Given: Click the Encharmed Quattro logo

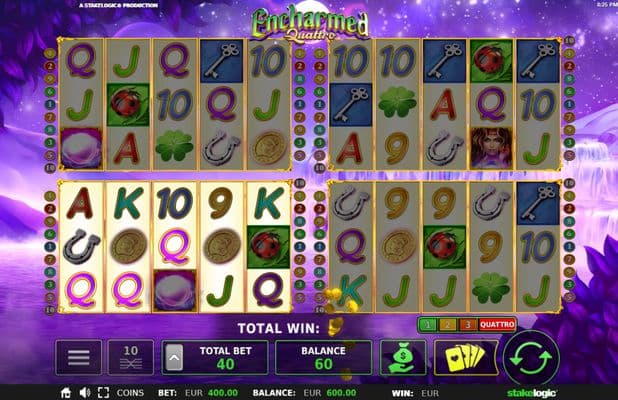Looking at the screenshot, I should (x=310, y=23).
